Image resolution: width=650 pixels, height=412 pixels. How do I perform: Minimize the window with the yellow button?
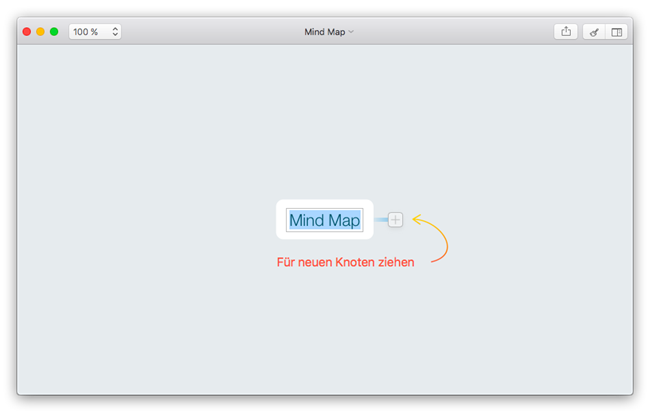40,32
